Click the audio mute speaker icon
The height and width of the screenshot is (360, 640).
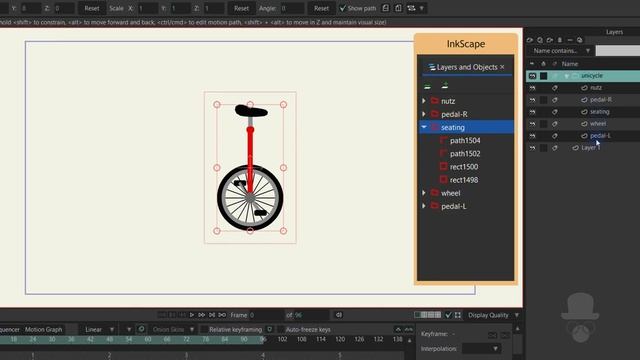tap(339, 315)
